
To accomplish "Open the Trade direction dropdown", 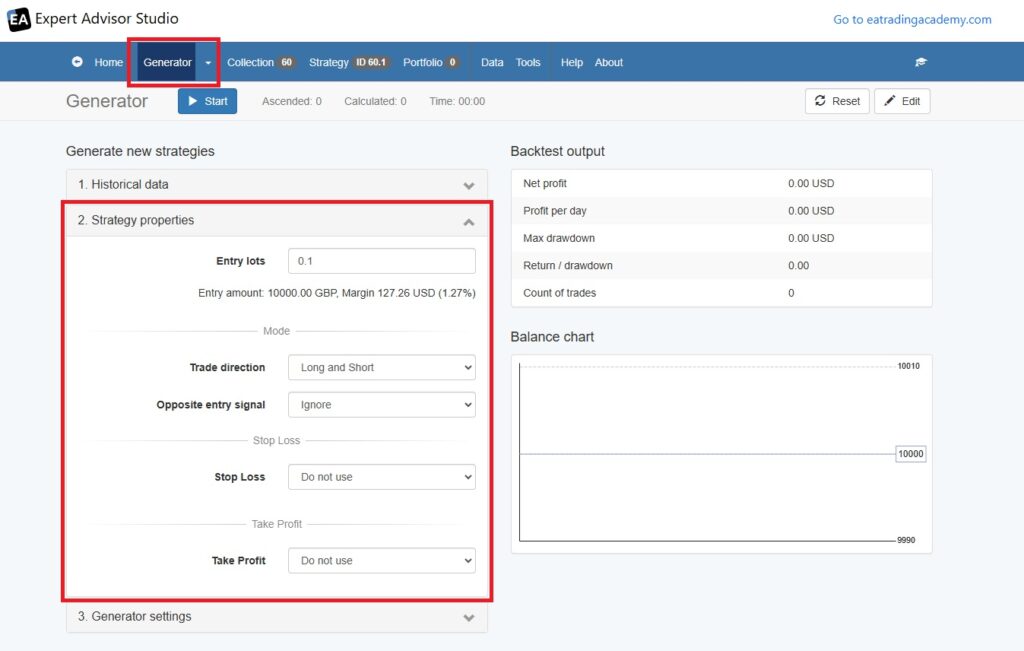I will [x=381, y=368].
